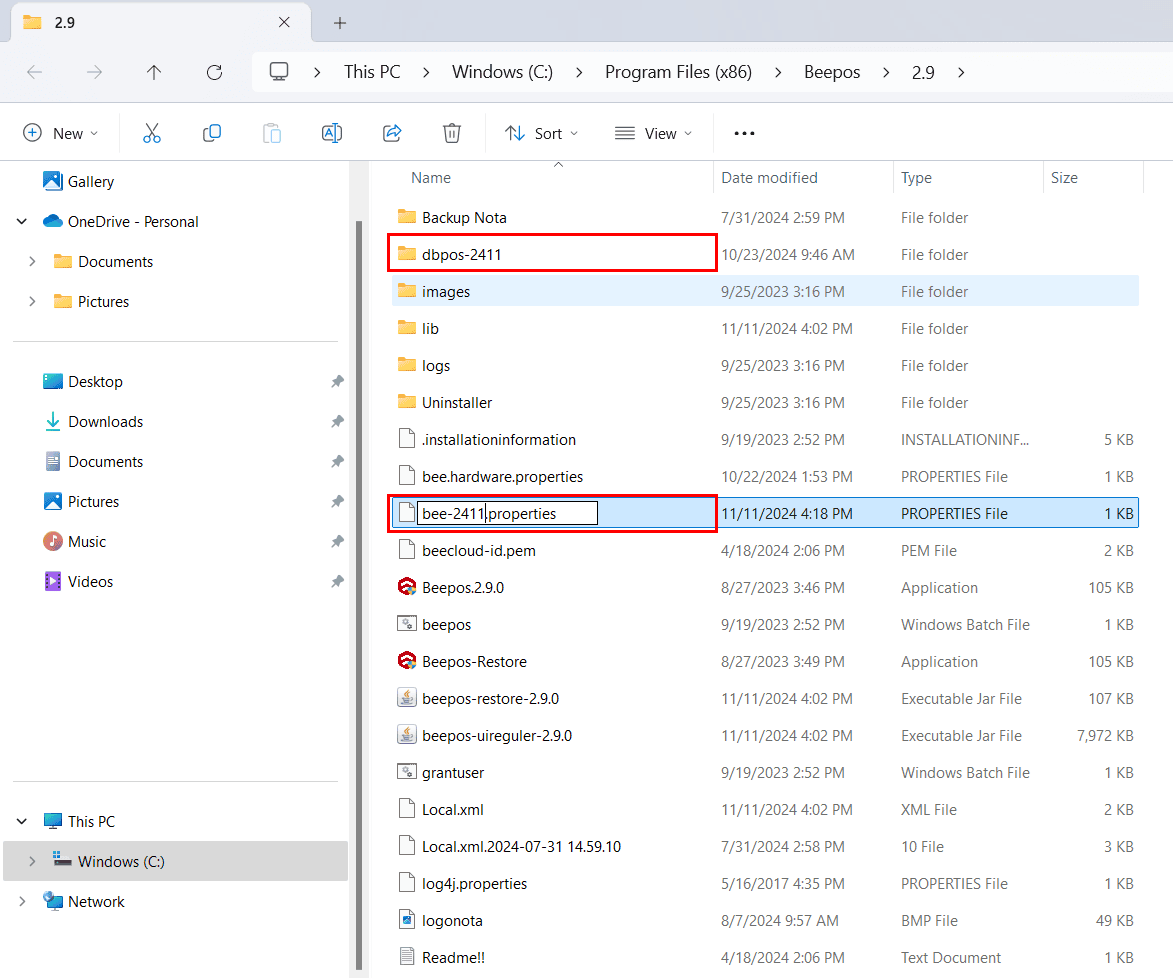The image size is (1173, 978).
Task: Refresh the folder view
Action: coord(215,73)
